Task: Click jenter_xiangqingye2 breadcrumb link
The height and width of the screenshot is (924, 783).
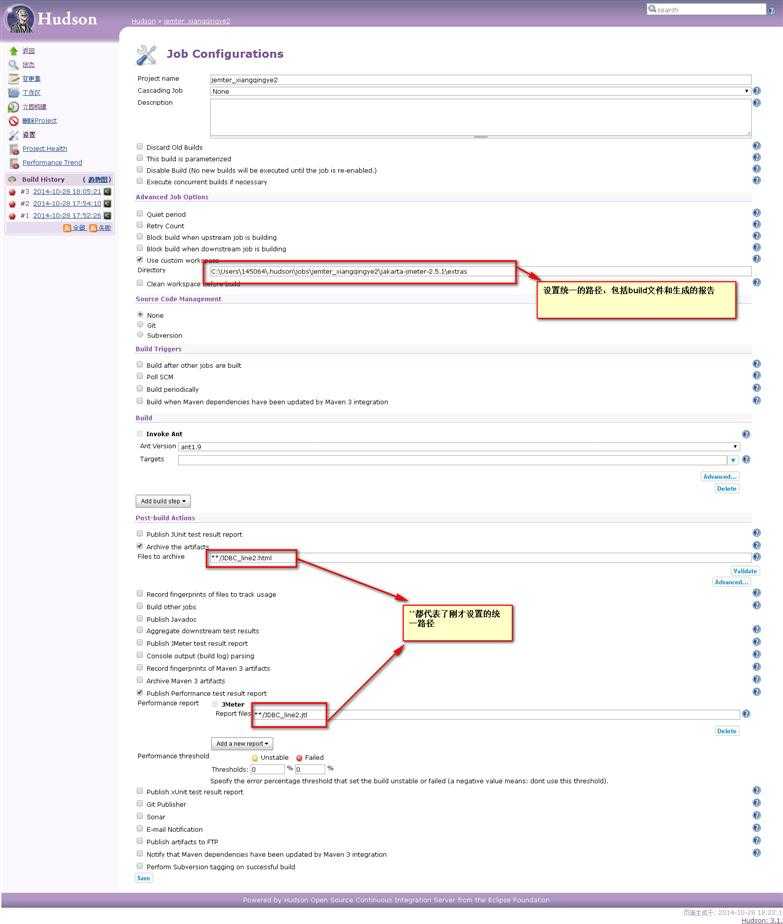Action: (197, 21)
